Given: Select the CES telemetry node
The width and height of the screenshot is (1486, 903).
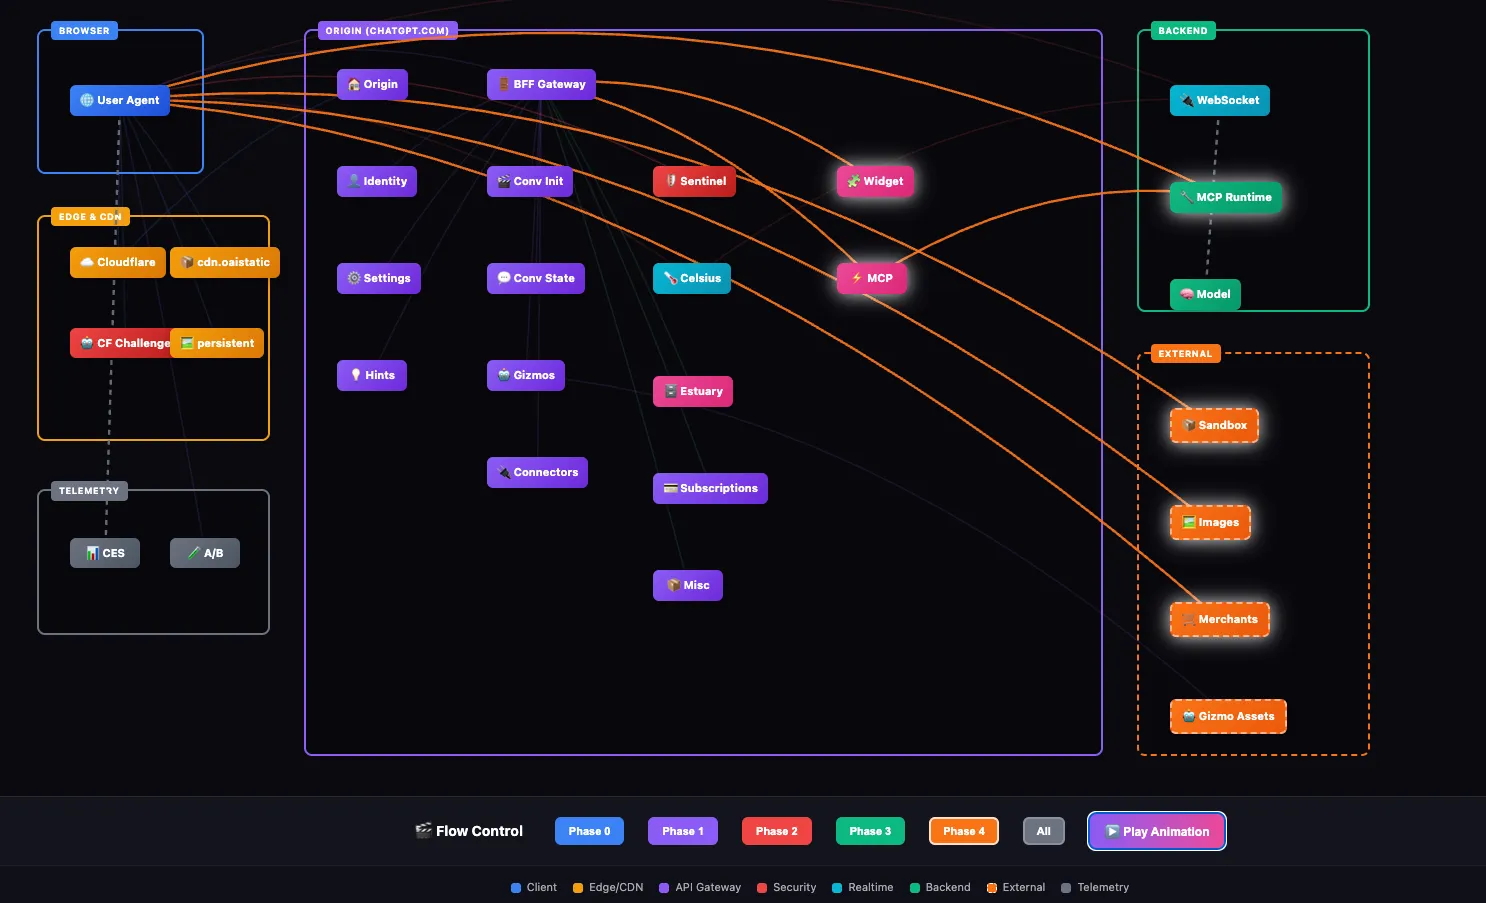Looking at the screenshot, I should (105, 553).
